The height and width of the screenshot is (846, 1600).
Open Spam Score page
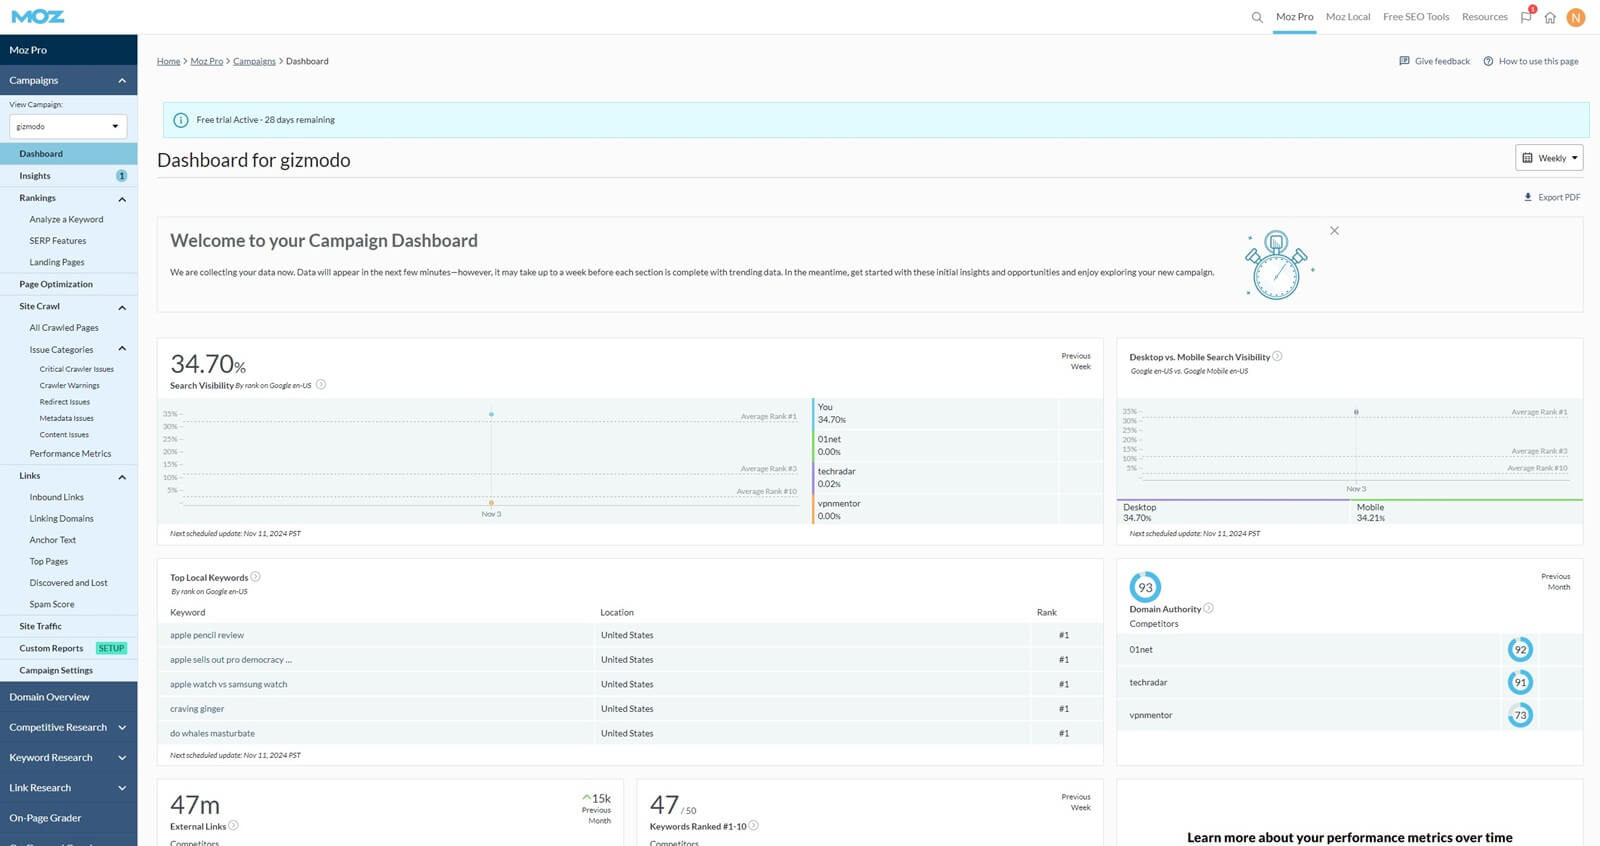coord(52,605)
